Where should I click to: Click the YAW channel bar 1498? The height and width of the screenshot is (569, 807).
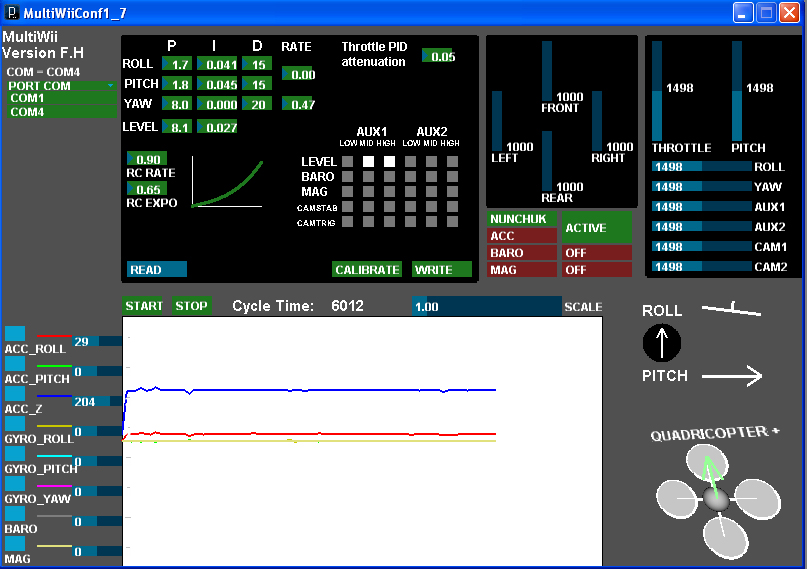pyautogui.click(x=702, y=186)
